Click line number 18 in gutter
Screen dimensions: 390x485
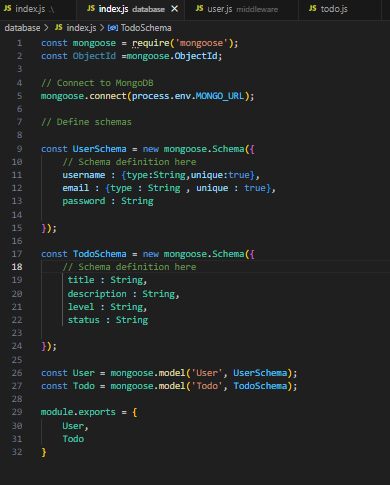(17, 267)
